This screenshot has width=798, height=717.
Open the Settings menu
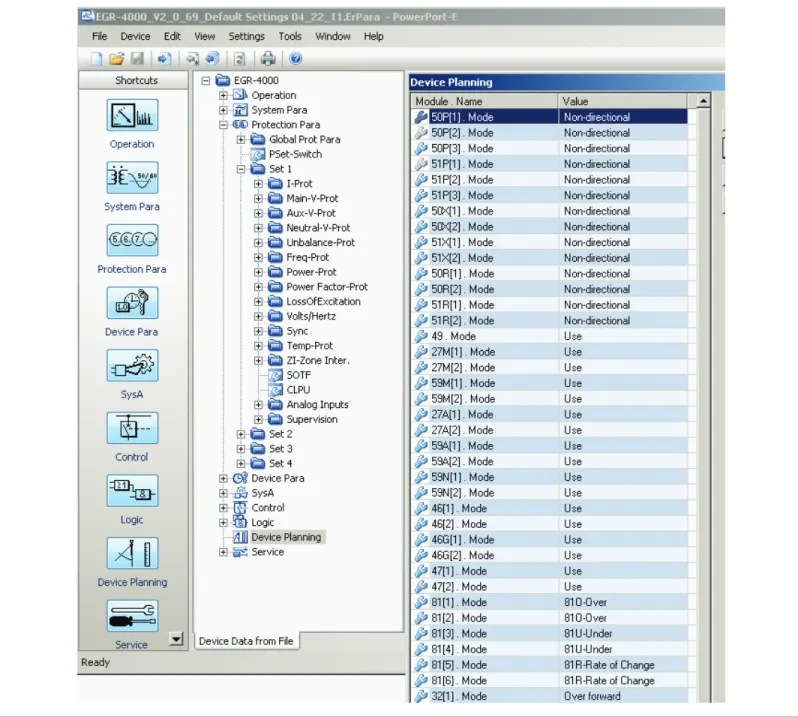tap(246, 37)
